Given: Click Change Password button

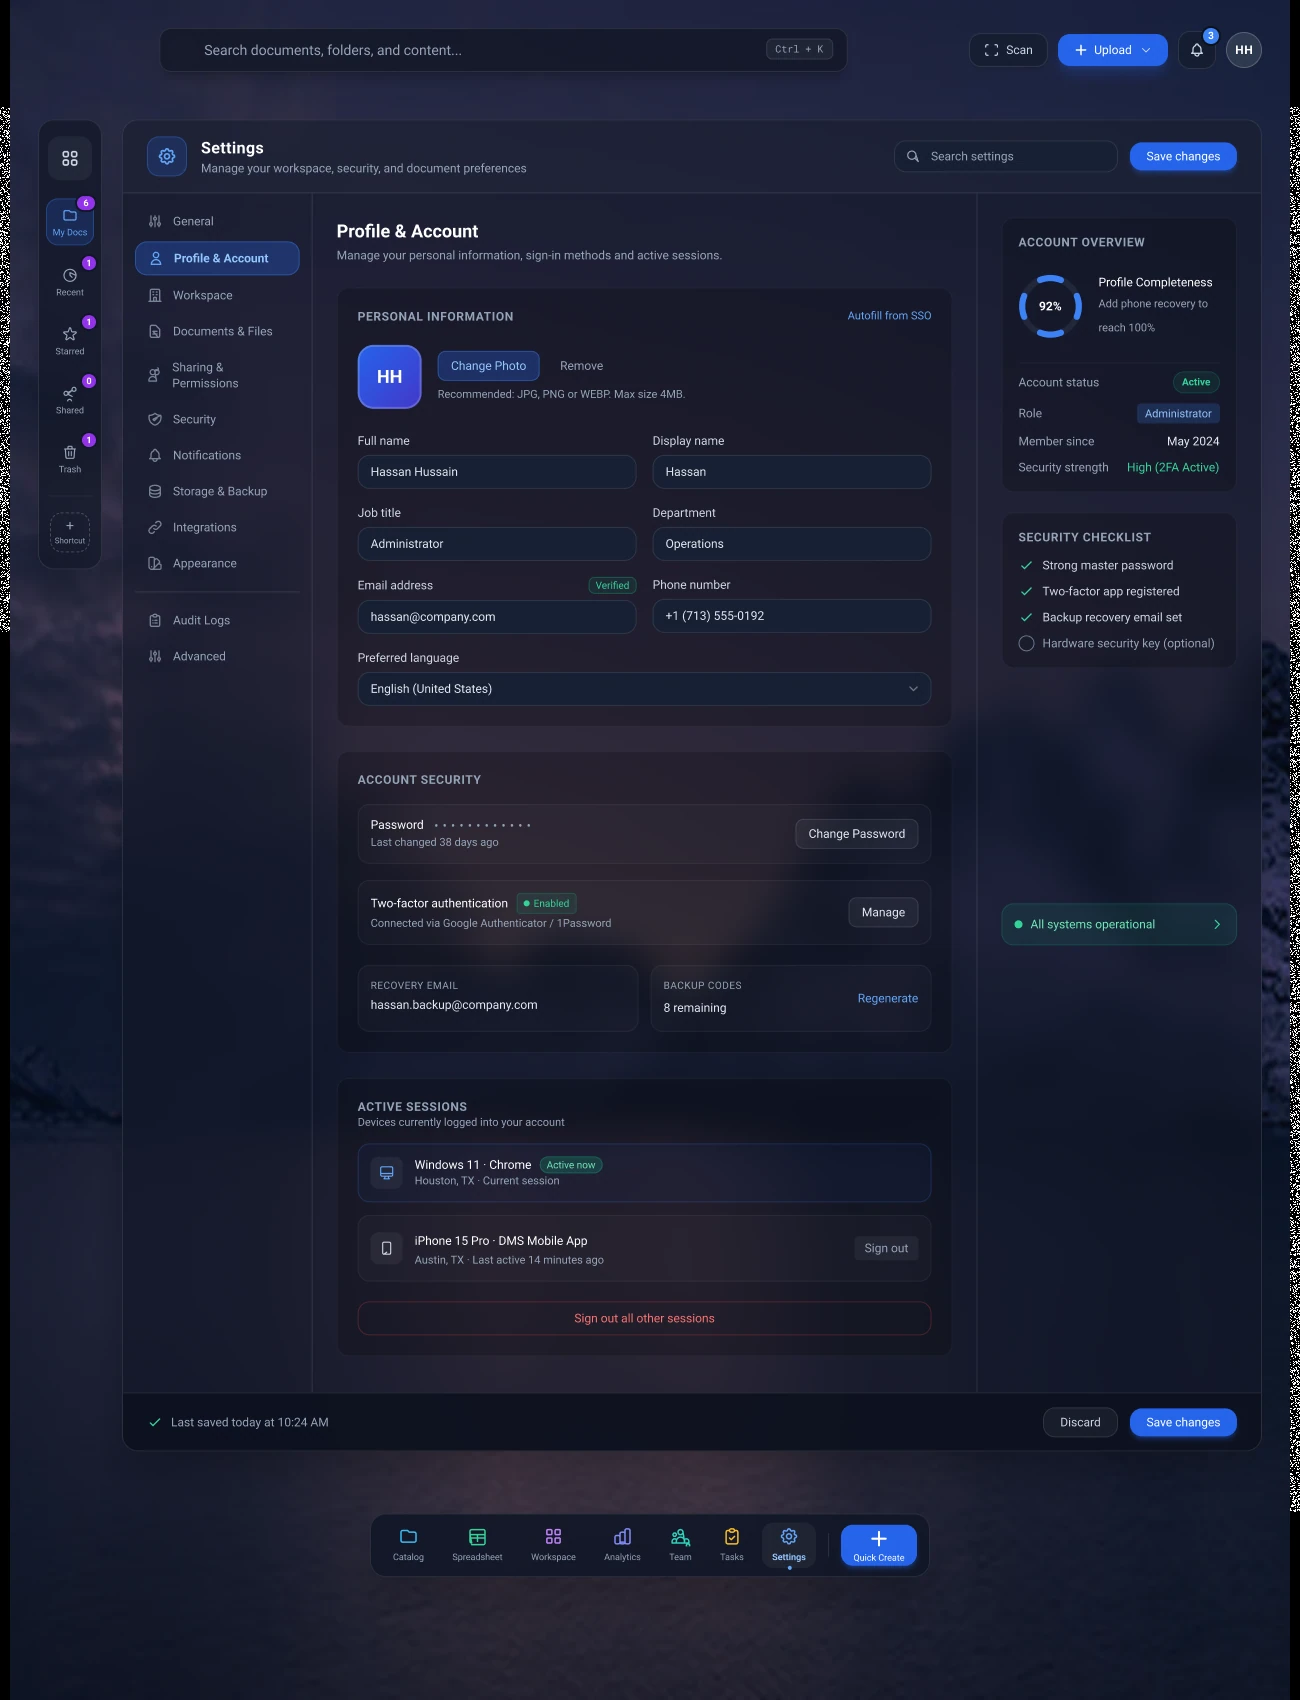Looking at the screenshot, I should pos(857,834).
